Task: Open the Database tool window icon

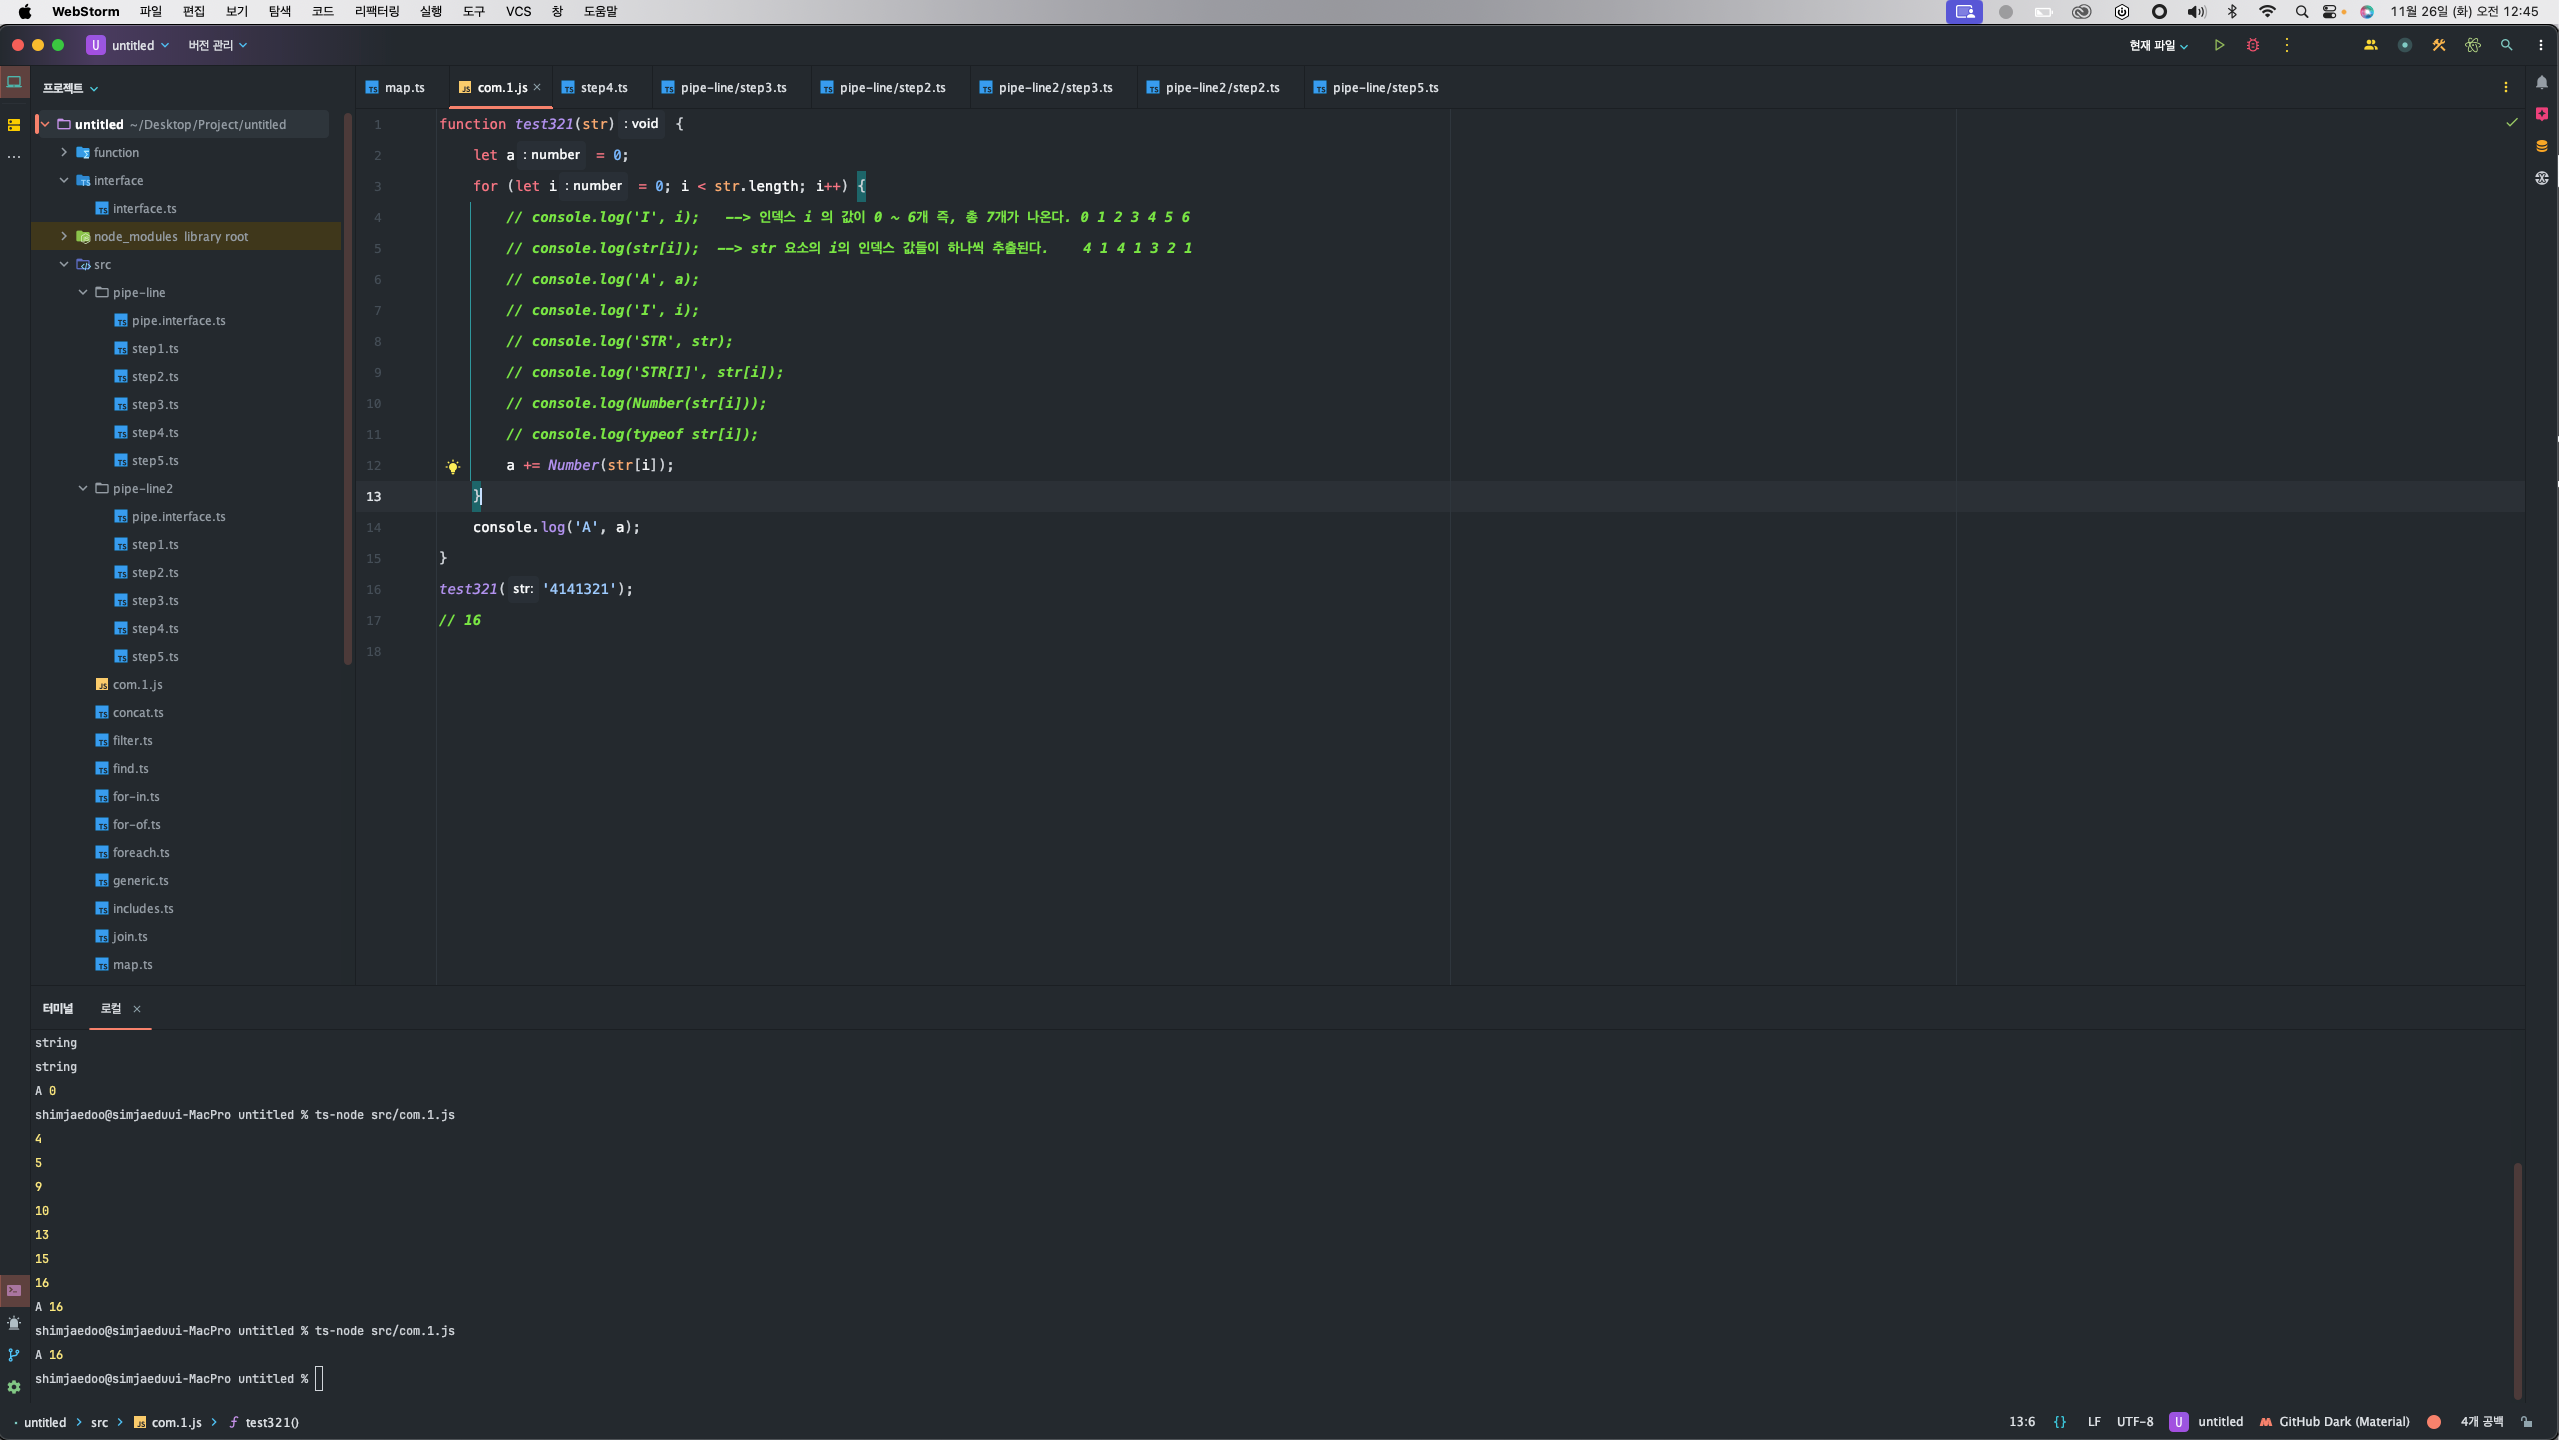Action: pos(2541,146)
